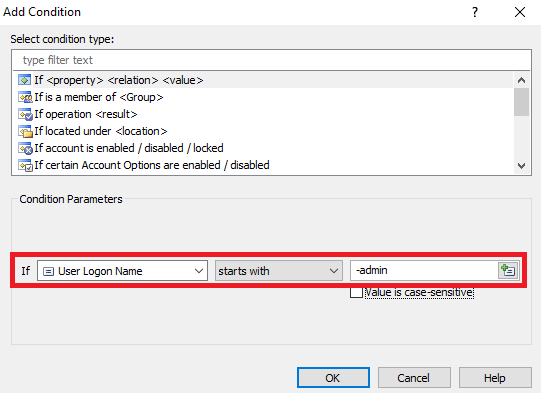Select If is a member of <Group>
541x393 pixels.
[98, 97]
